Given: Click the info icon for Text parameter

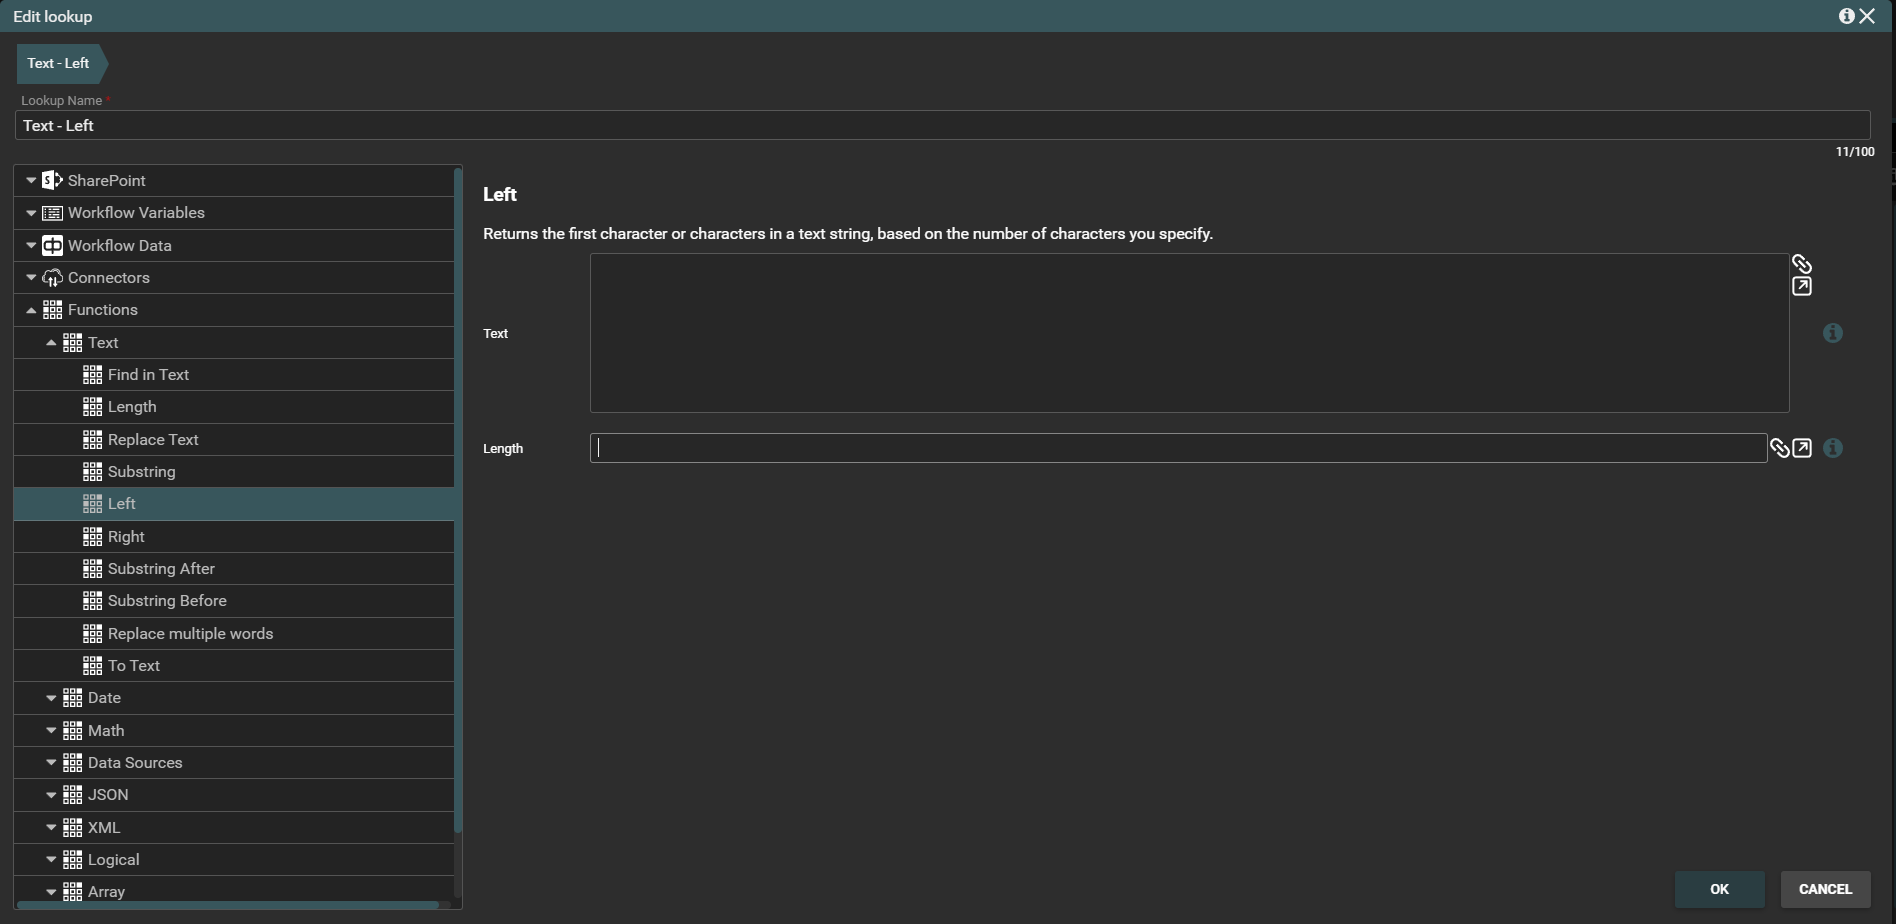Looking at the screenshot, I should [x=1832, y=333].
